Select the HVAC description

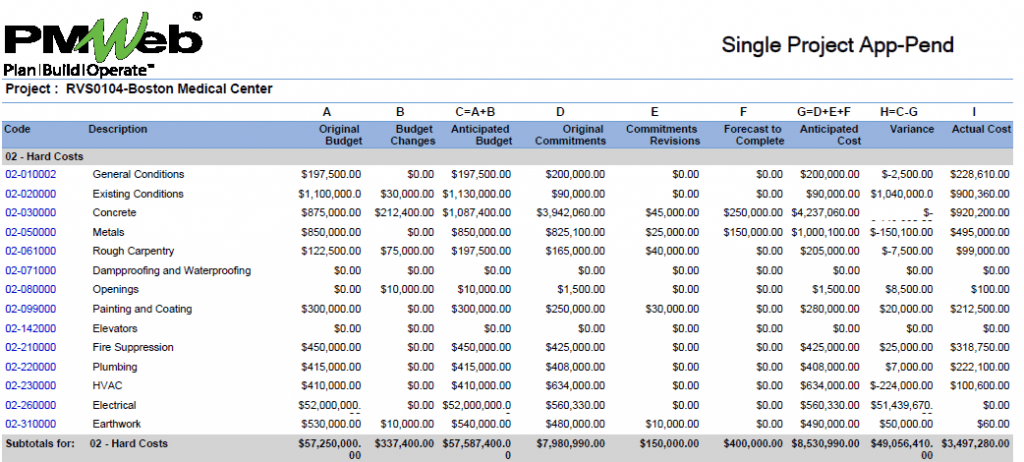point(107,386)
